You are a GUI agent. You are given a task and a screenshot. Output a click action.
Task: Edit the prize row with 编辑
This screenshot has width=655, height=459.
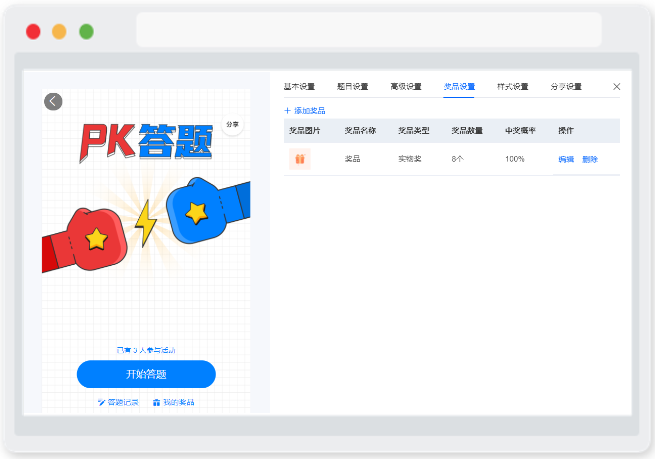[566, 159]
